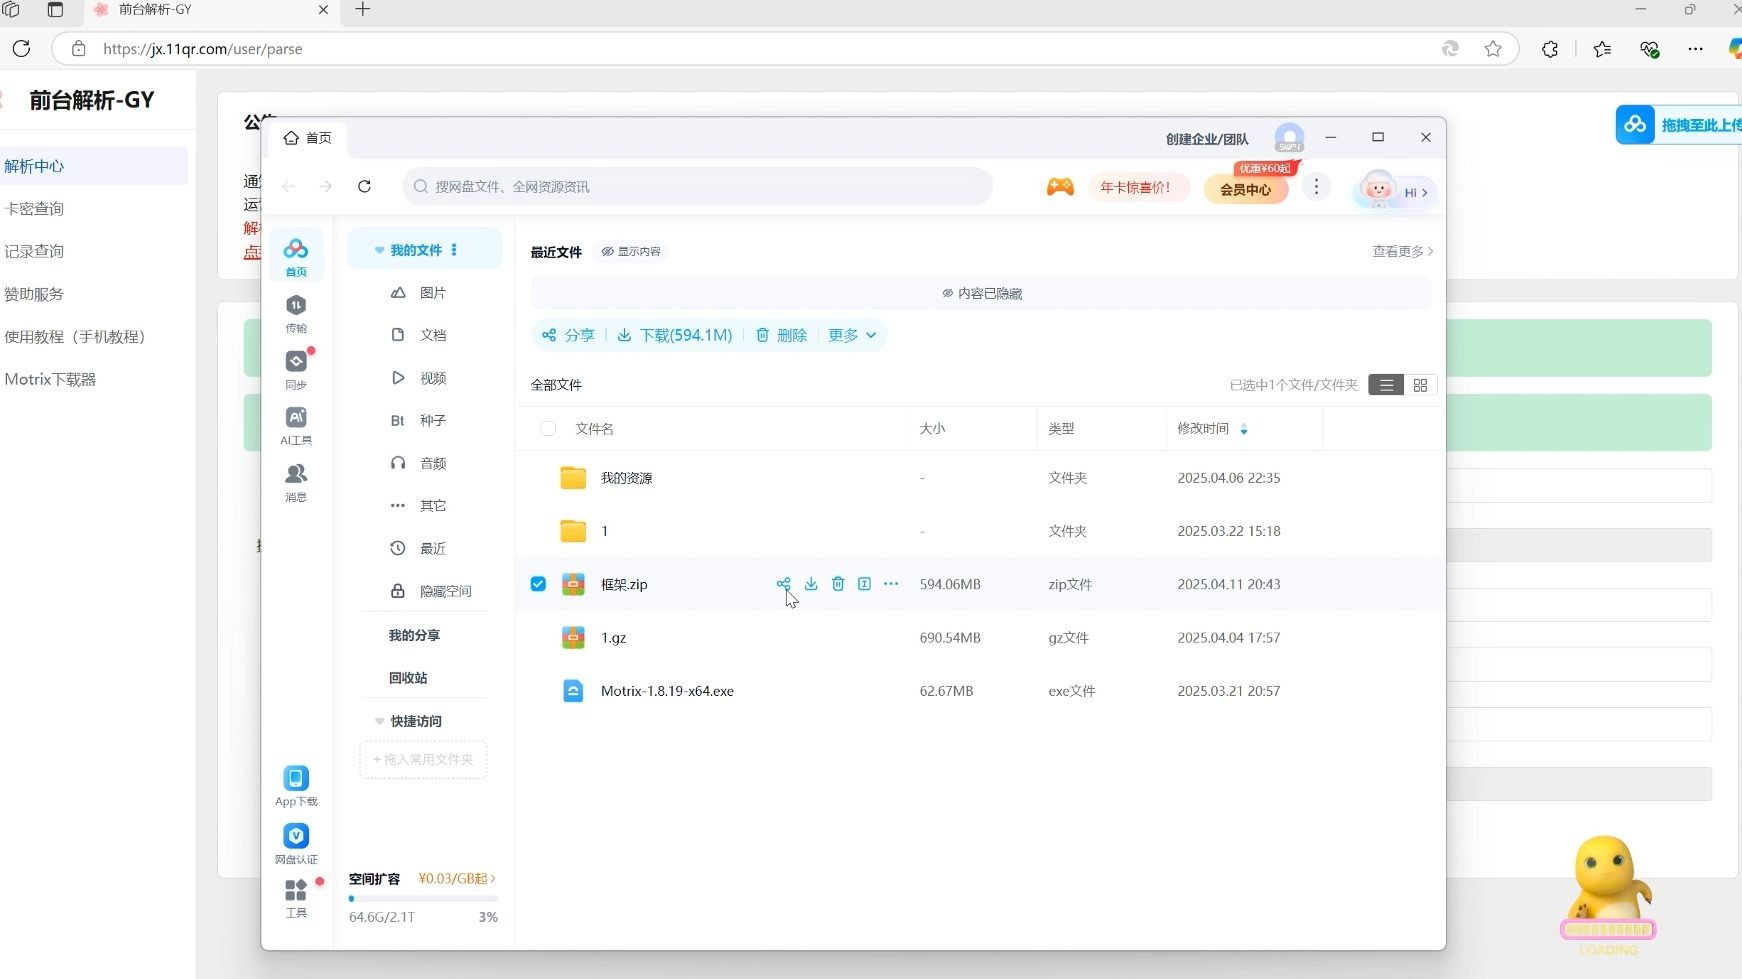Collapse the 我的文件 tree arrow
The width and height of the screenshot is (1742, 979).
pos(379,250)
